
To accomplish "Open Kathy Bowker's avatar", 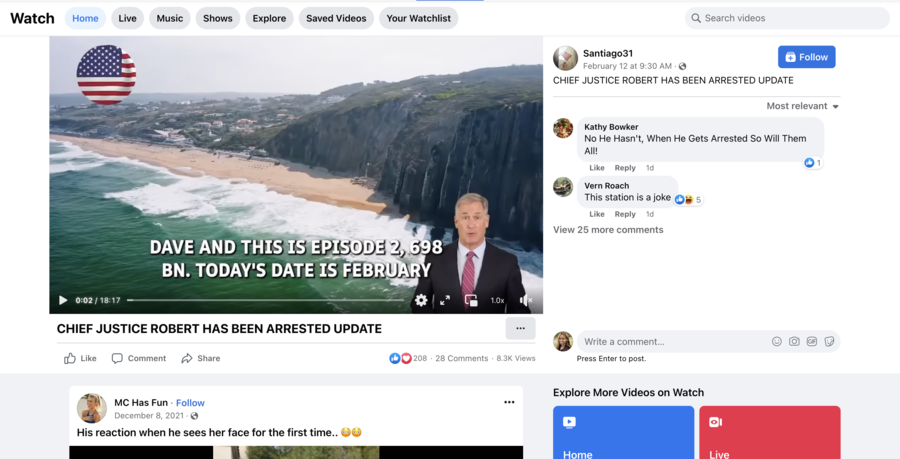I will 563,129.
